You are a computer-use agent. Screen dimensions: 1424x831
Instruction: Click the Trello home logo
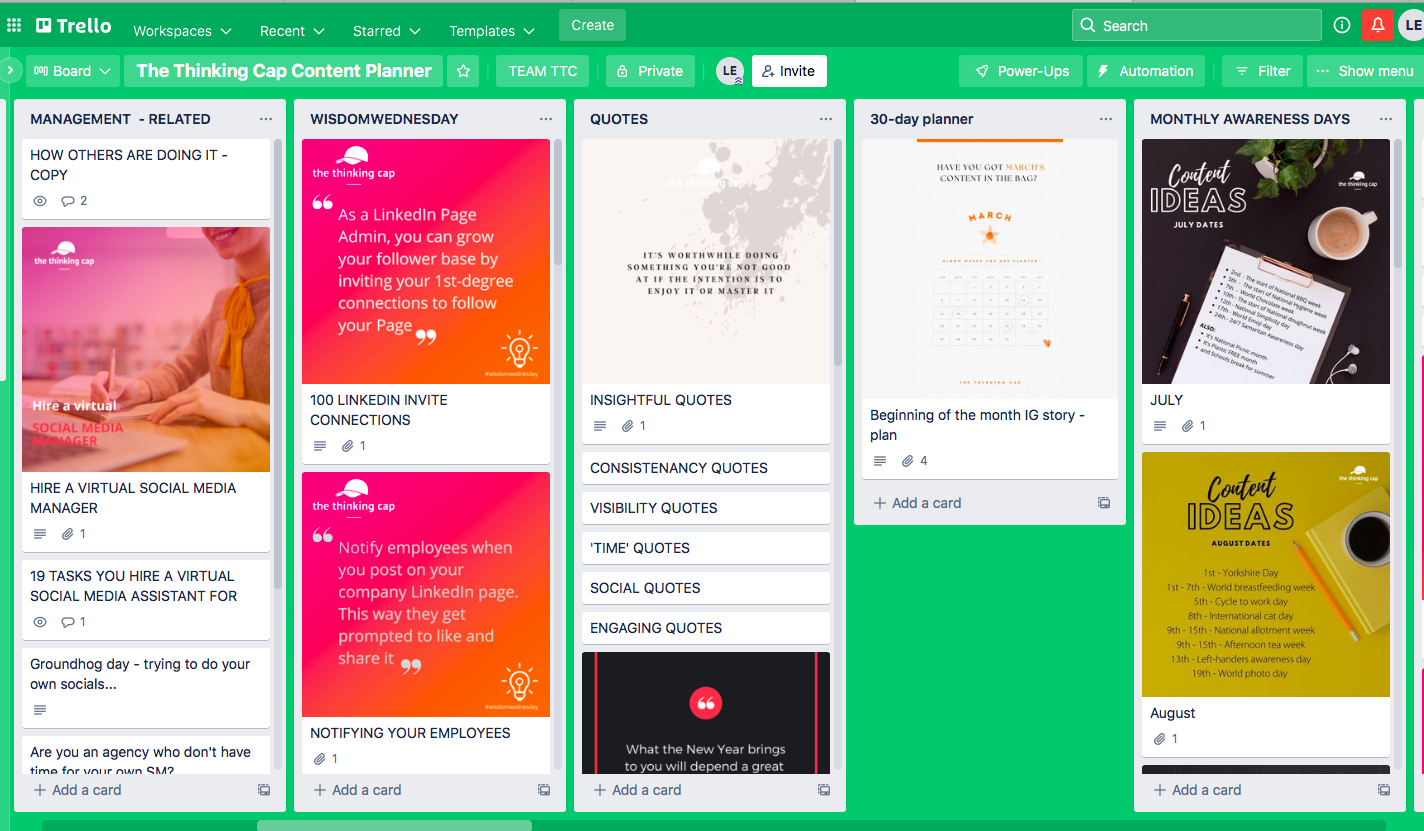tap(74, 26)
